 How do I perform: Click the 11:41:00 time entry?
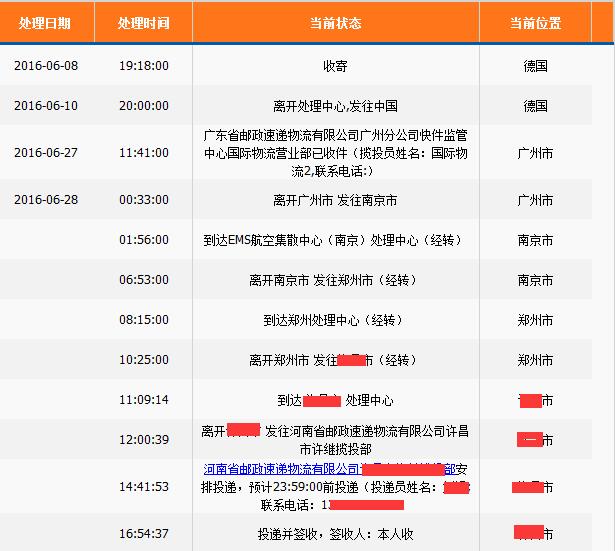tap(143, 153)
